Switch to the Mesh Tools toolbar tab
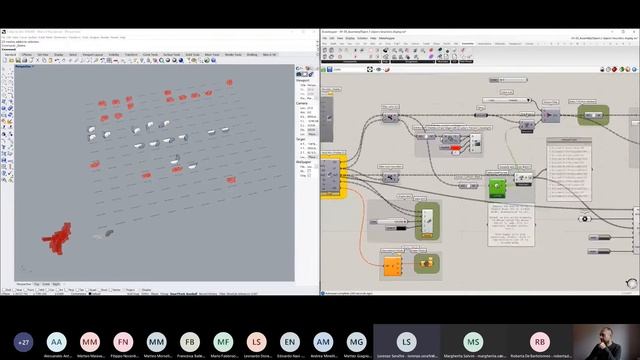640x360 pixels. [x=212, y=54]
